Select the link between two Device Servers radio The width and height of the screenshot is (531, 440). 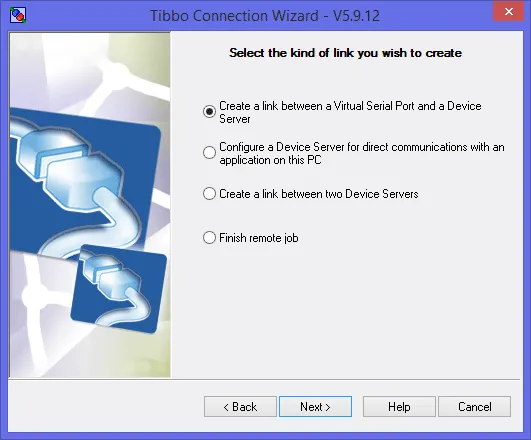click(x=209, y=194)
